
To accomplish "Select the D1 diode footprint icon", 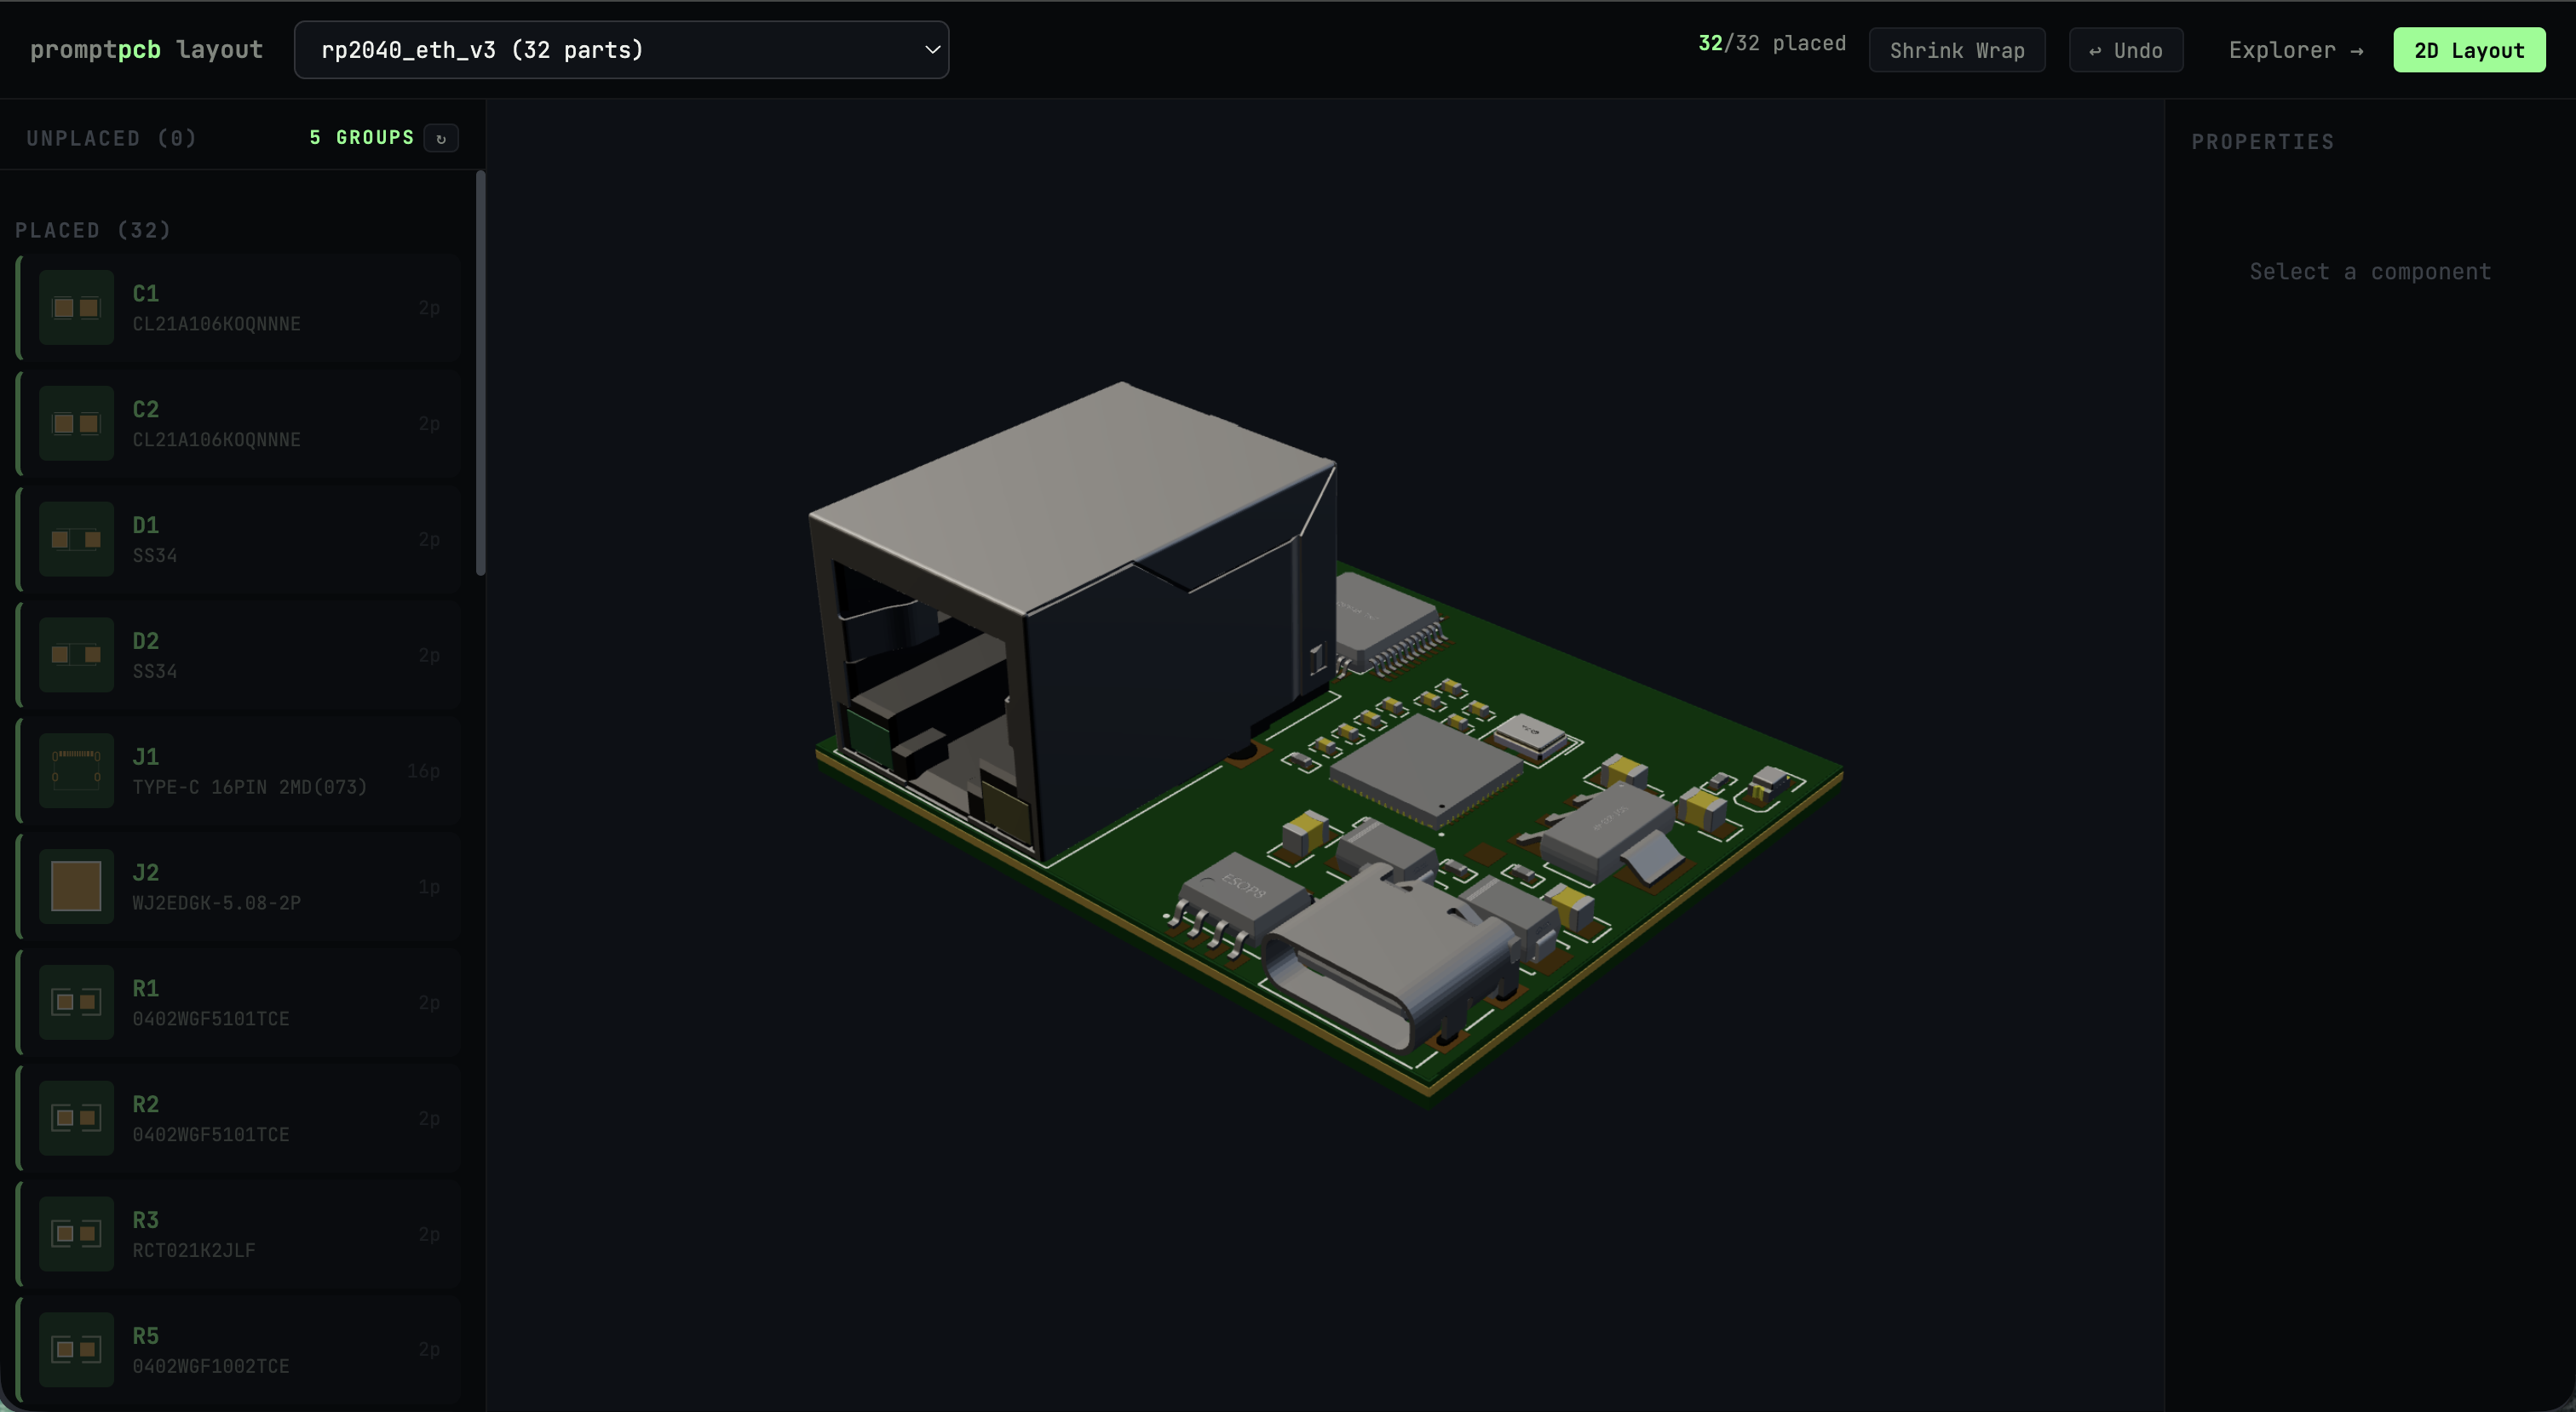I will point(76,540).
